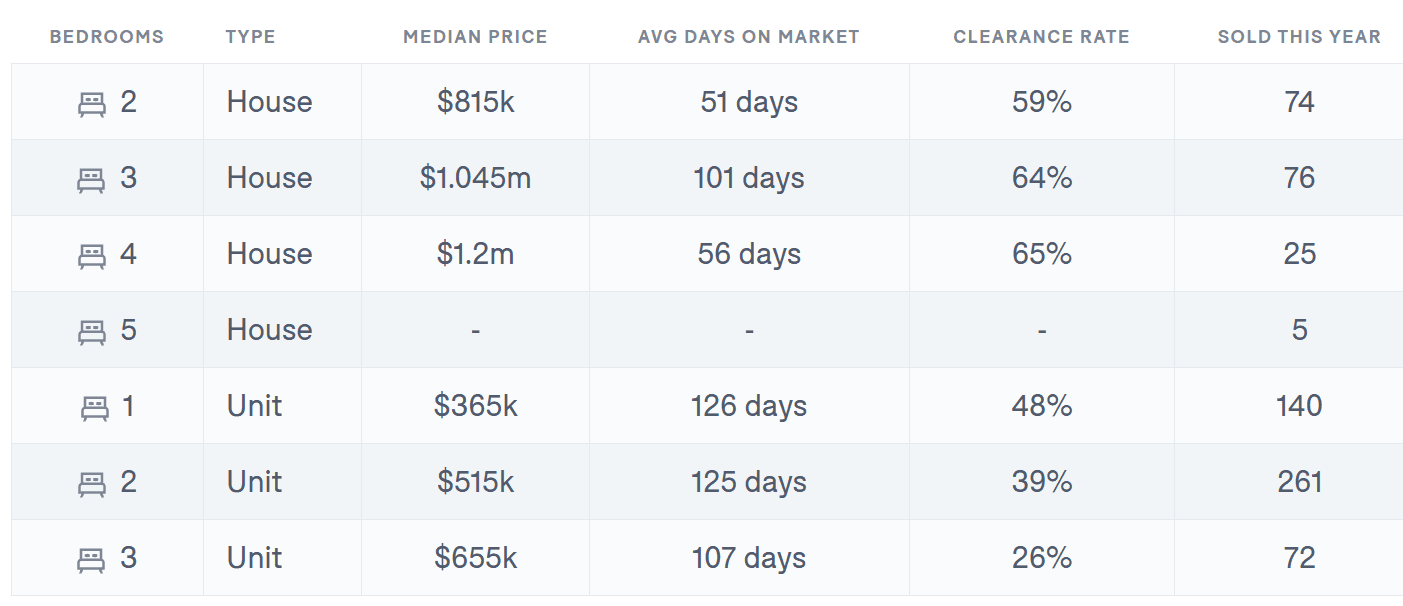1403x606 pixels.
Task: Click bed icon in 2-bedroom Unit row
Action: (x=92, y=483)
